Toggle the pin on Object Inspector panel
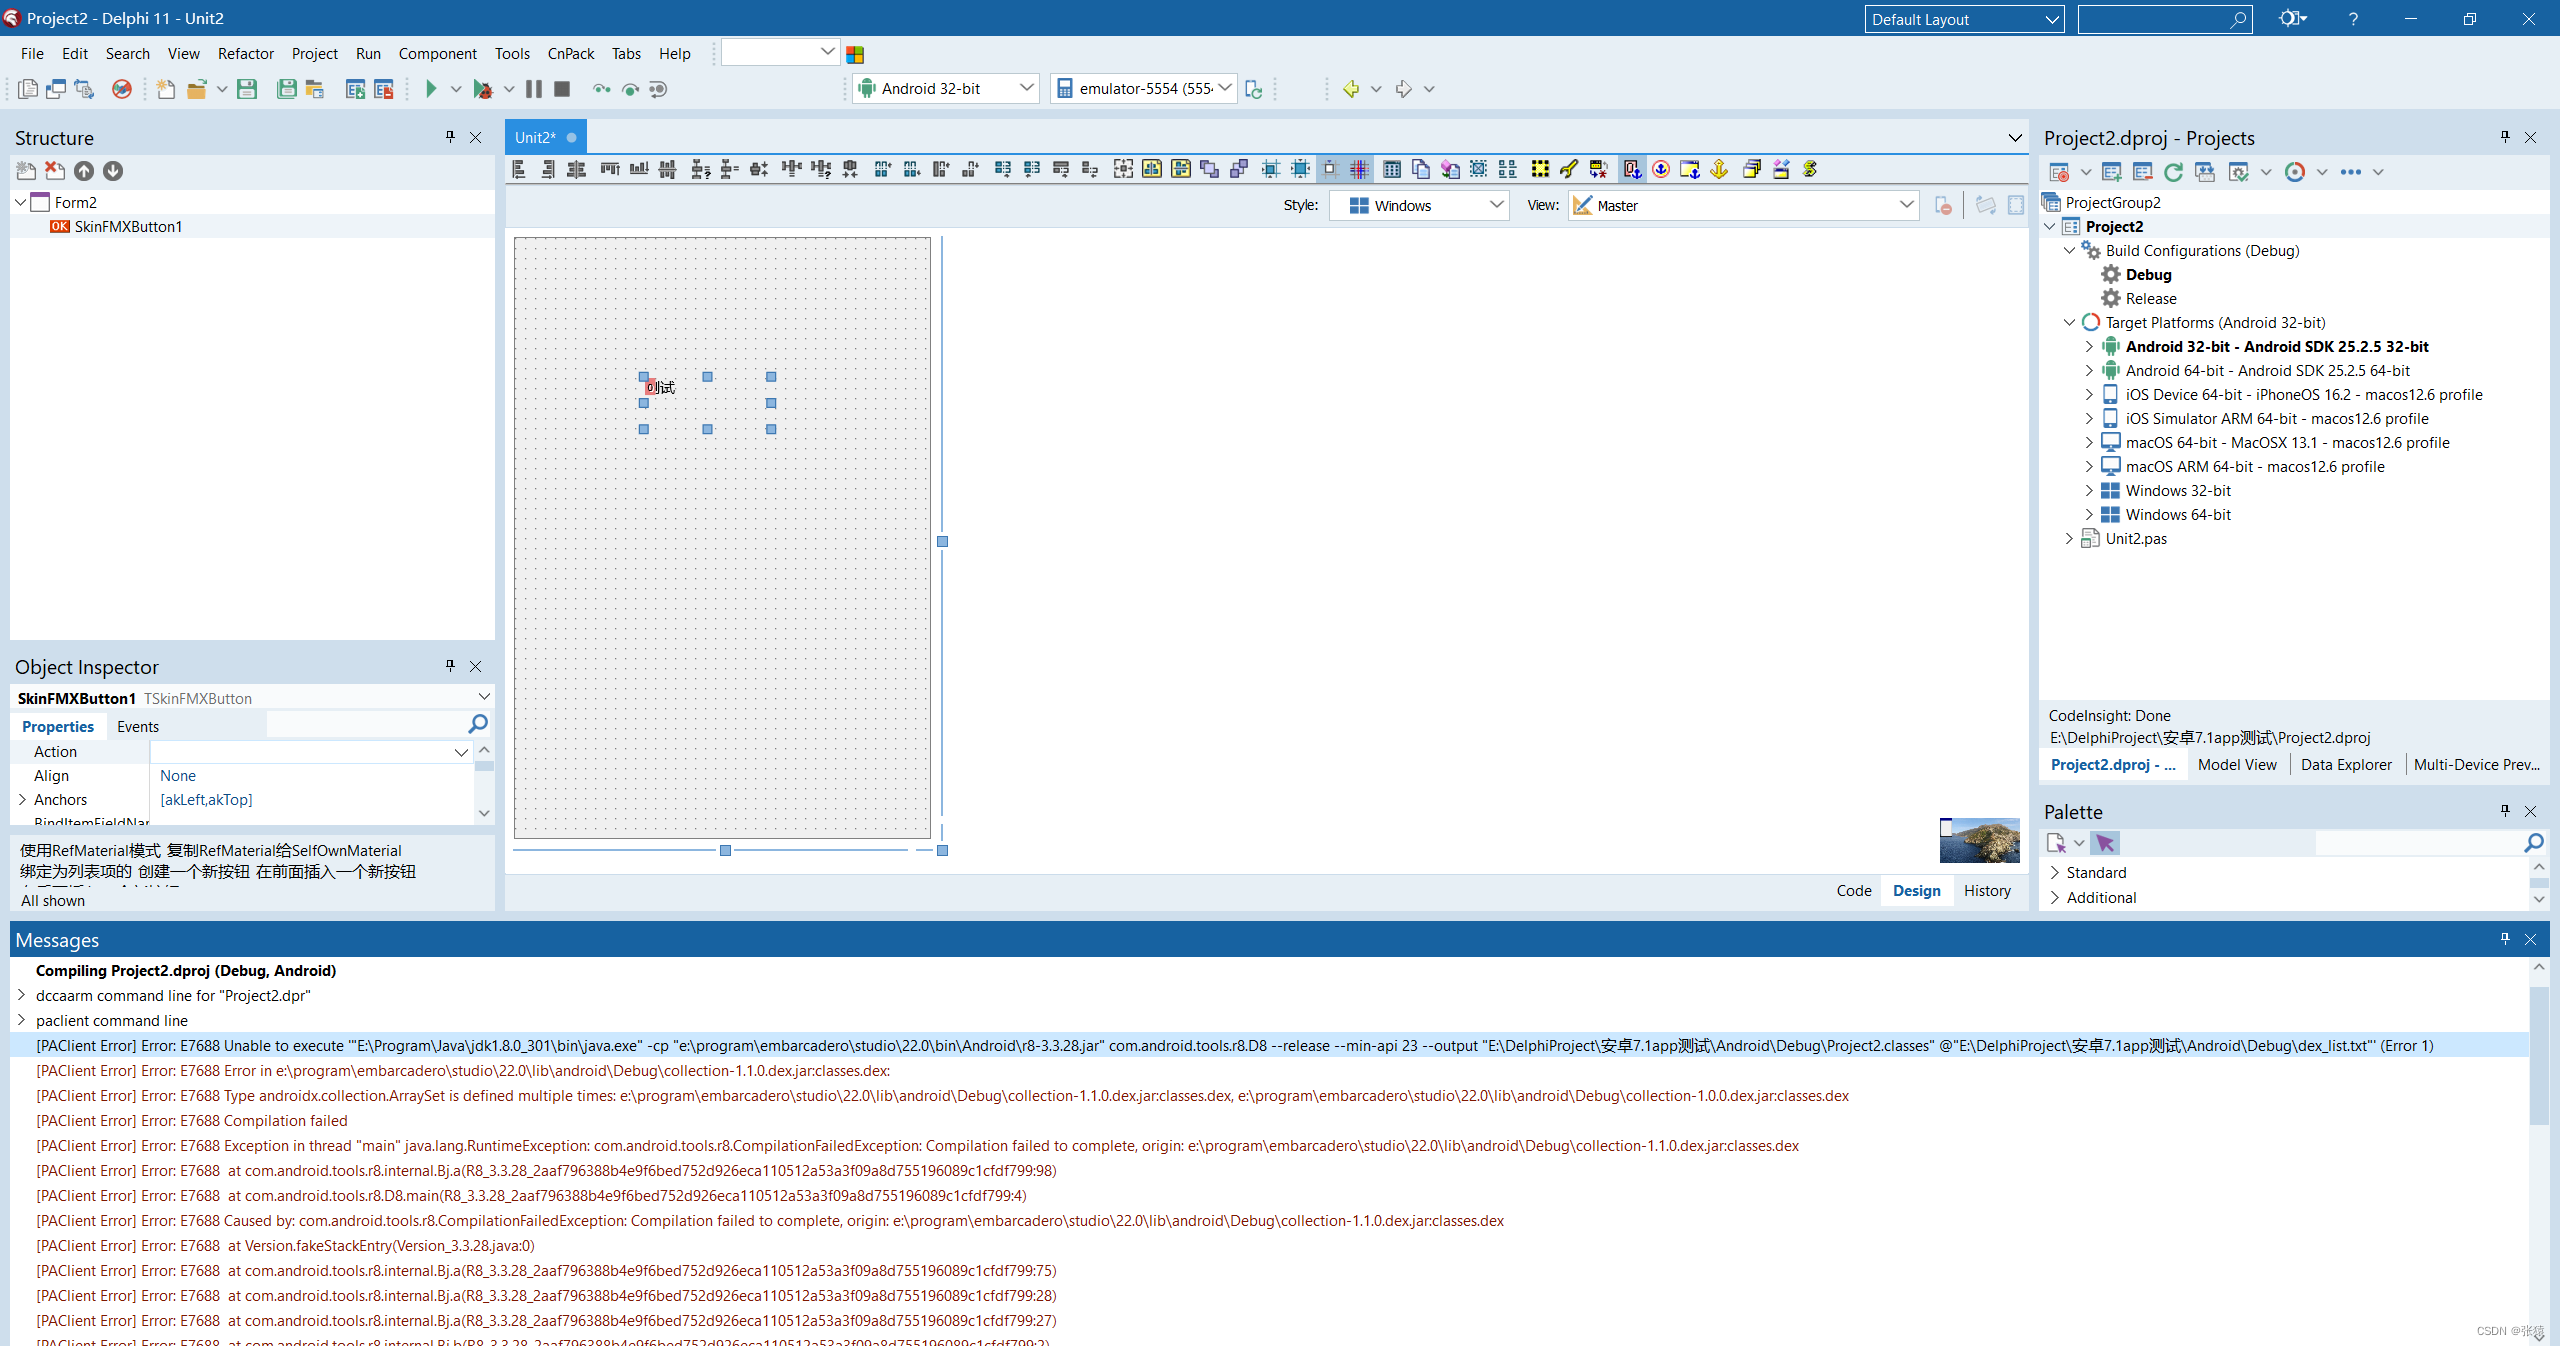 [450, 666]
